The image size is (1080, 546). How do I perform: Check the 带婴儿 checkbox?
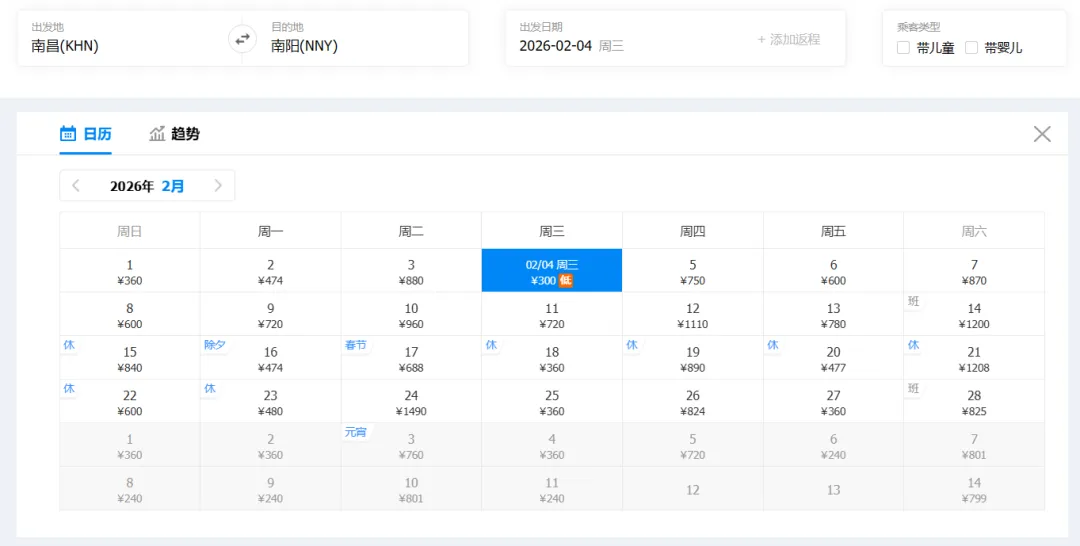[x=971, y=48]
